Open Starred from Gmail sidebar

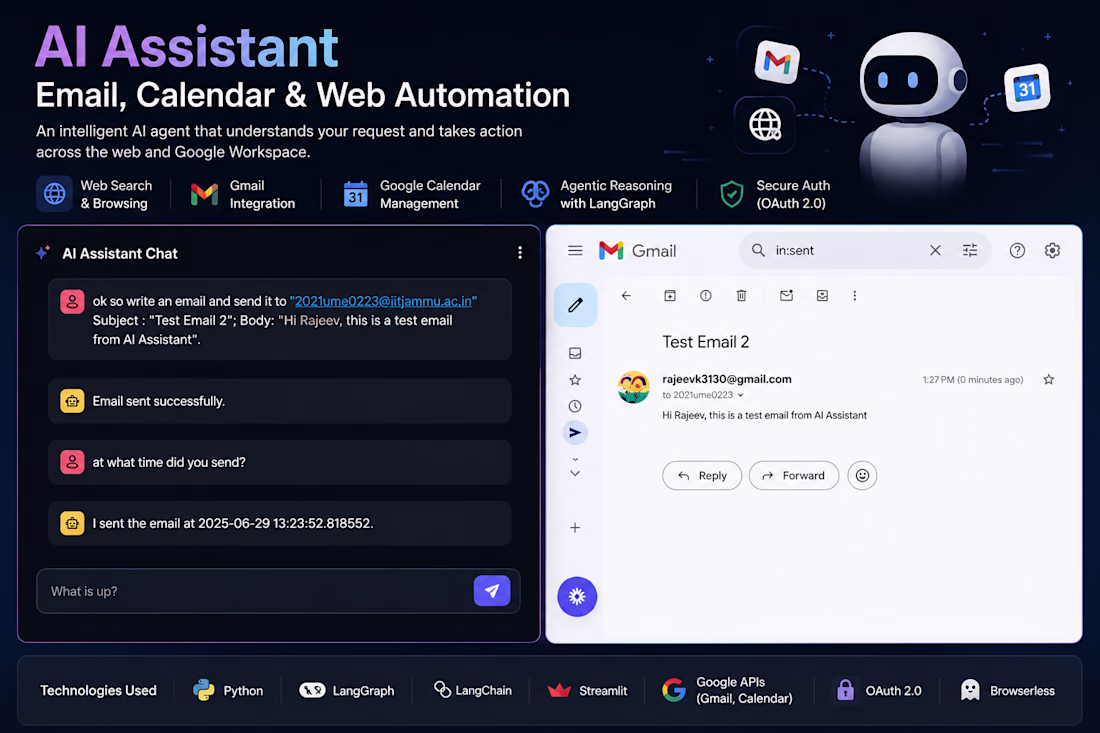[575, 380]
